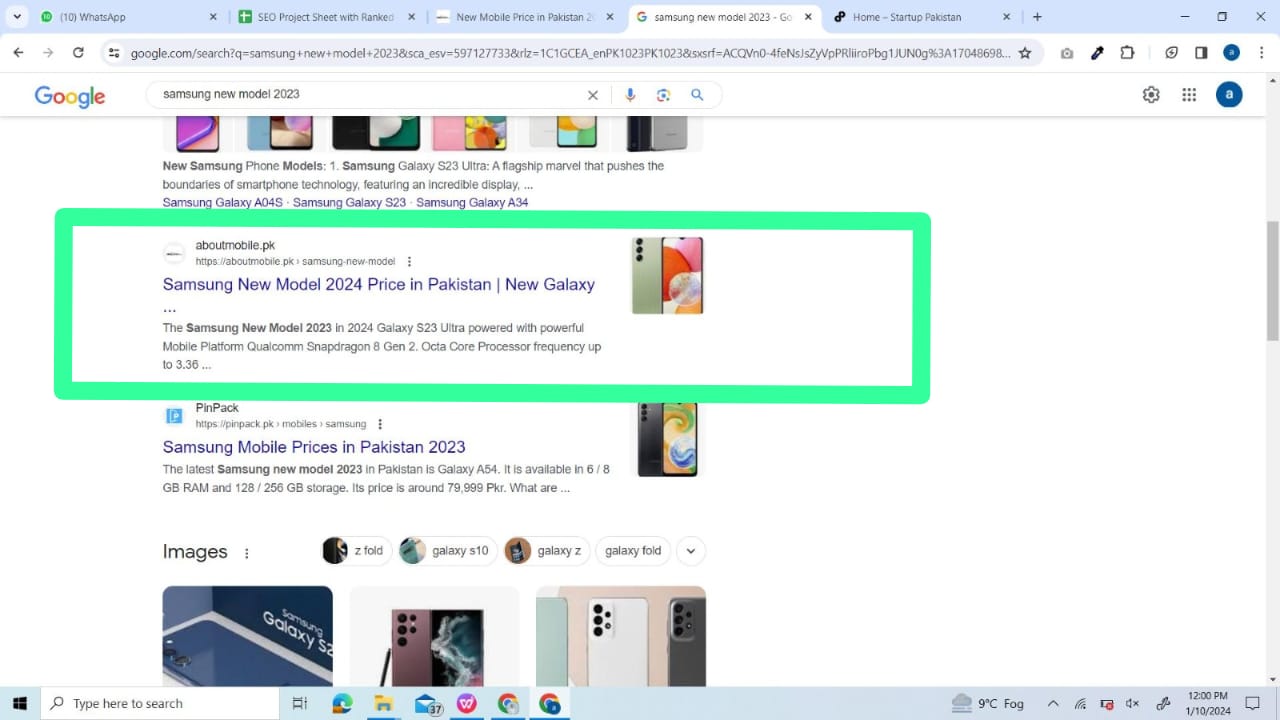This screenshot has width=1280, height=720.
Task: Expand more image filter chips
Action: [691, 551]
